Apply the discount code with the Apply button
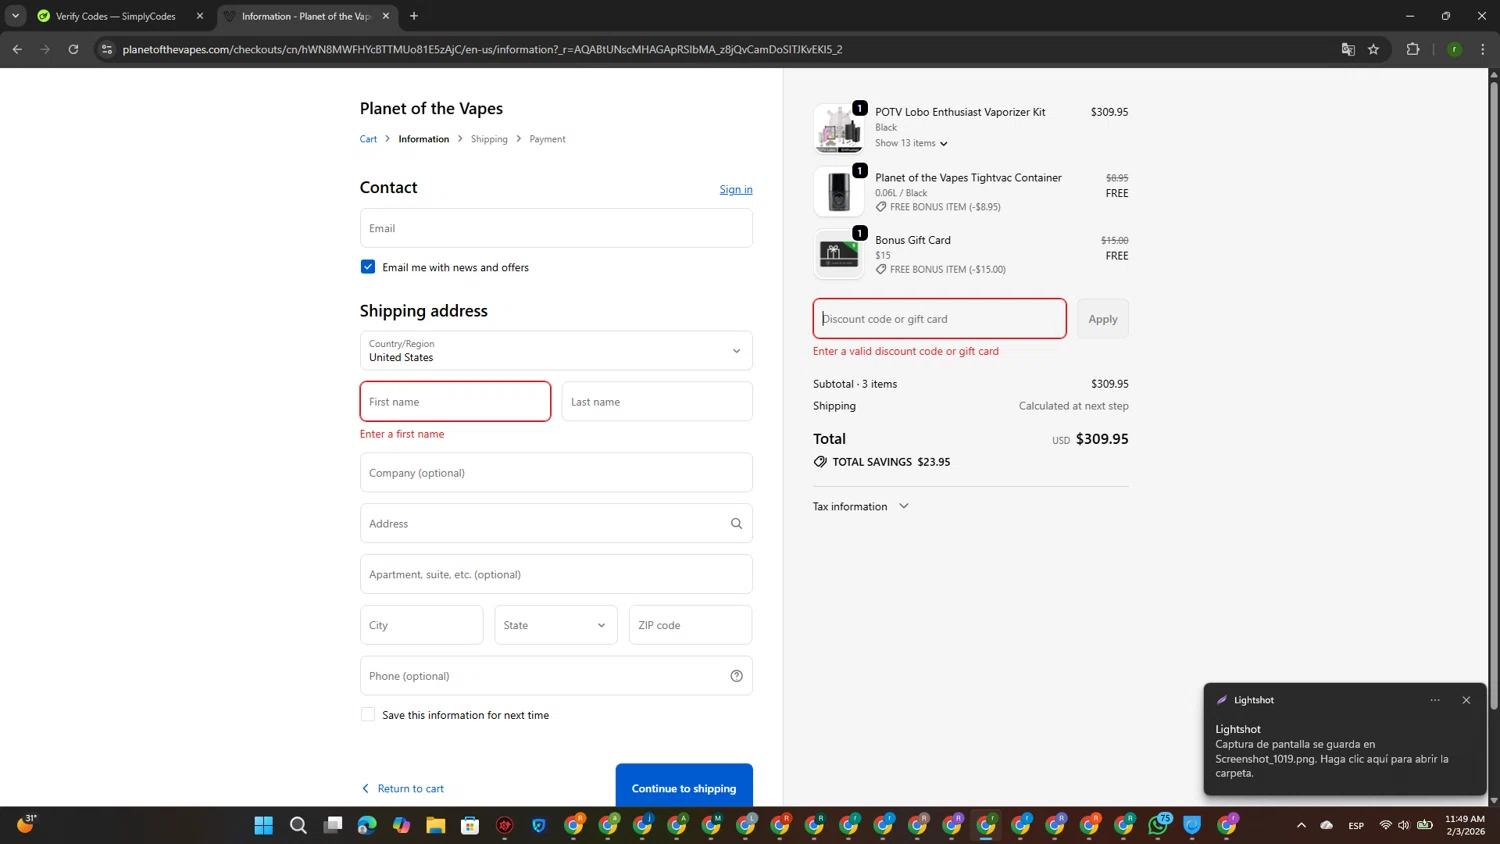Image resolution: width=1500 pixels, height=844 pixels. point(1103,319)
